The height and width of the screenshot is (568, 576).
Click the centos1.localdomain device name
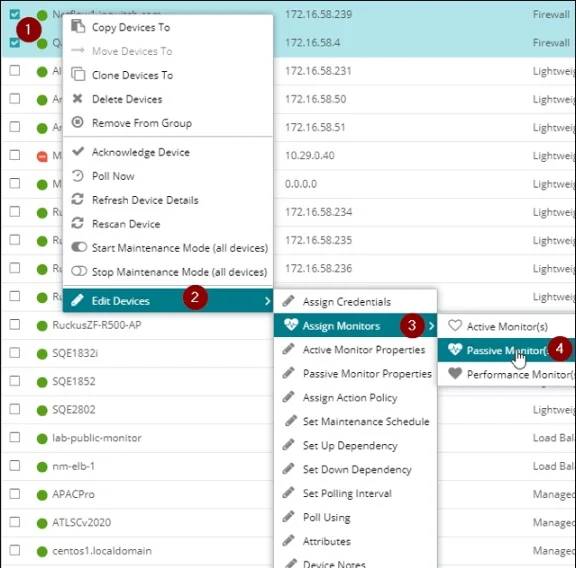[102, 550]
